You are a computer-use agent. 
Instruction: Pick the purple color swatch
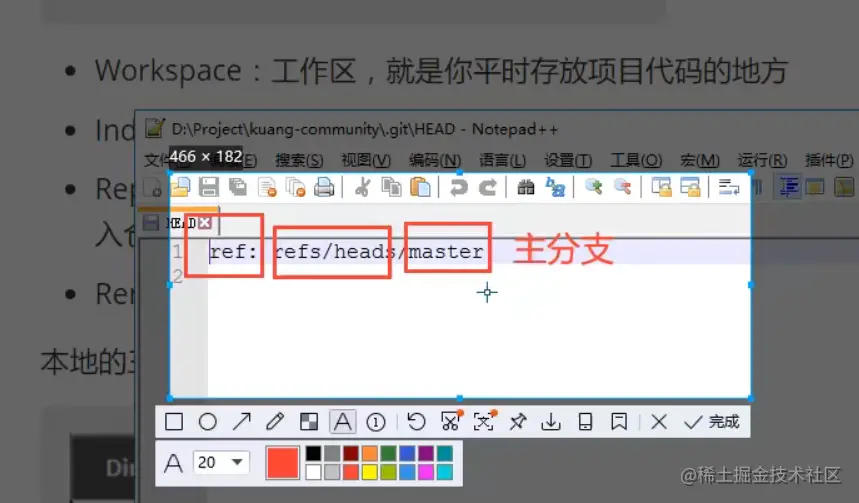(426, 453)
